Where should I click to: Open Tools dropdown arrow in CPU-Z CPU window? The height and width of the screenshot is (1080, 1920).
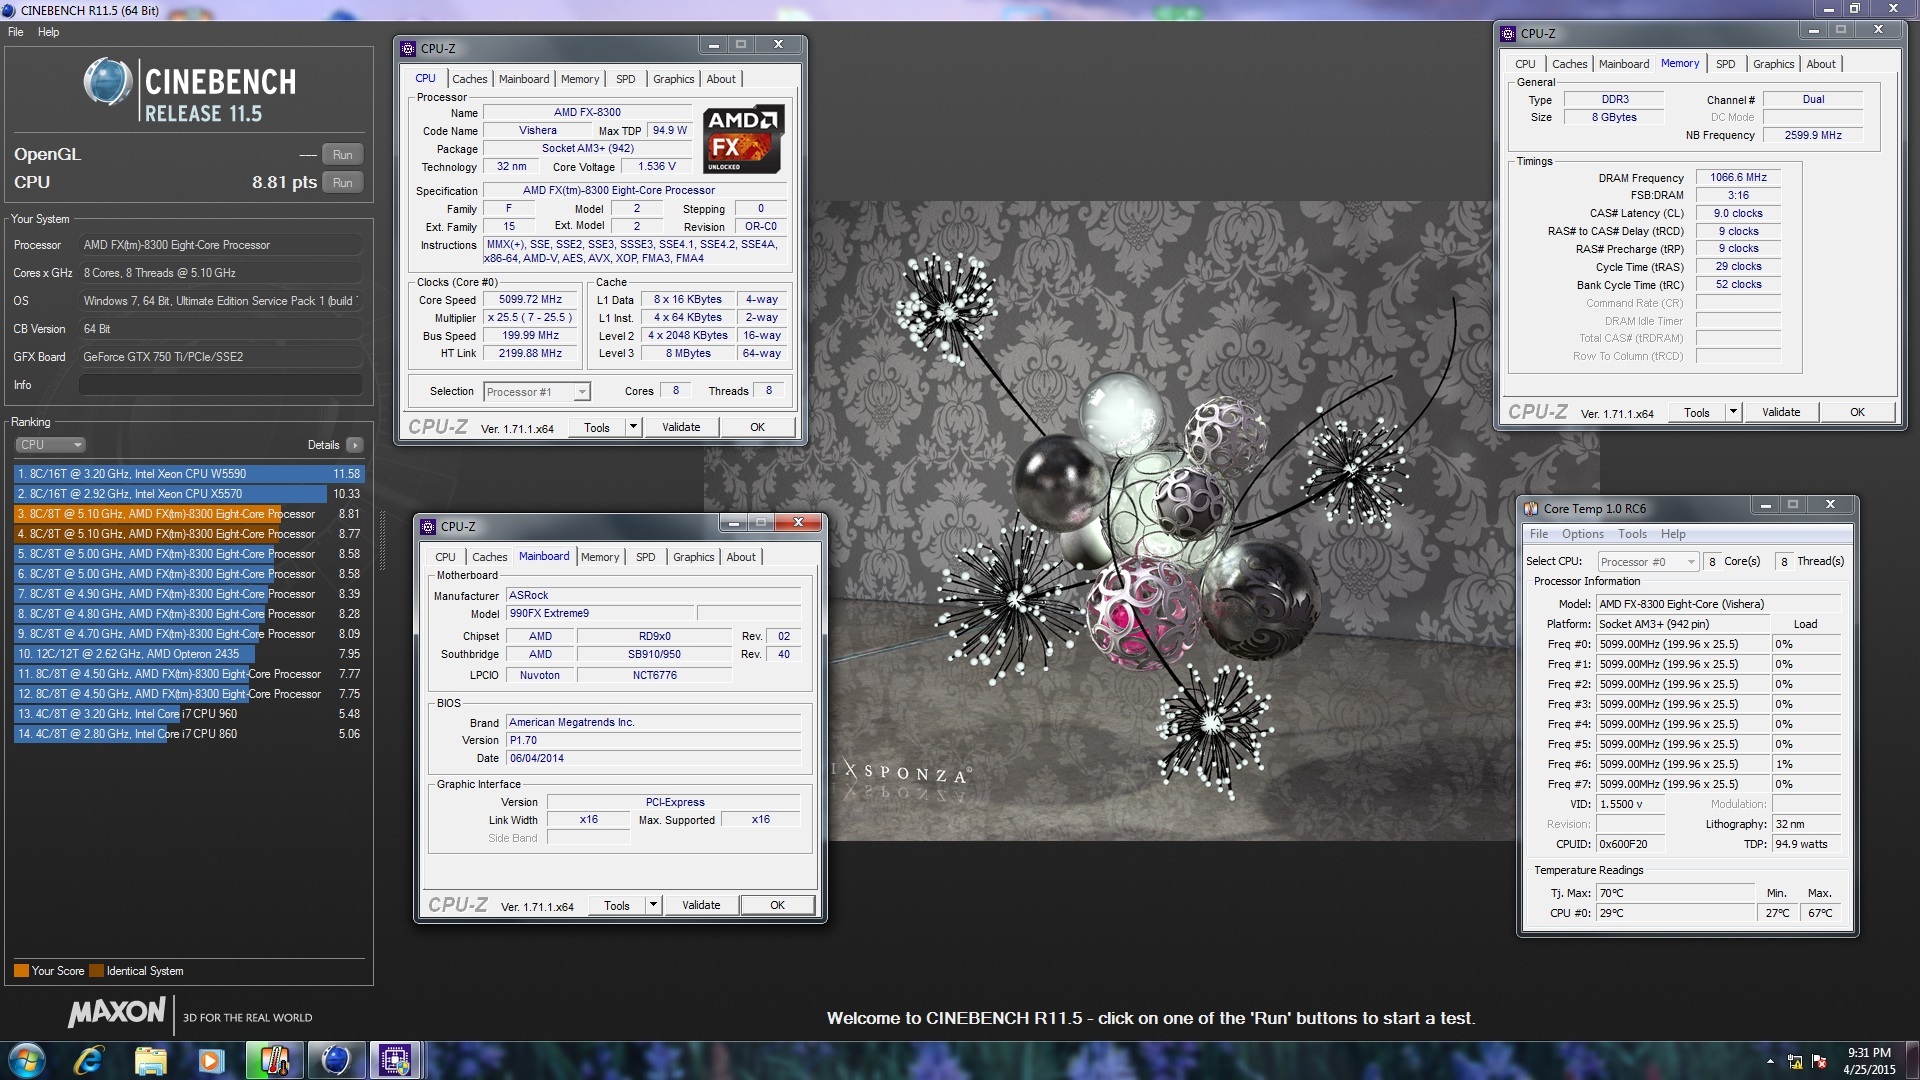(633, 427)
